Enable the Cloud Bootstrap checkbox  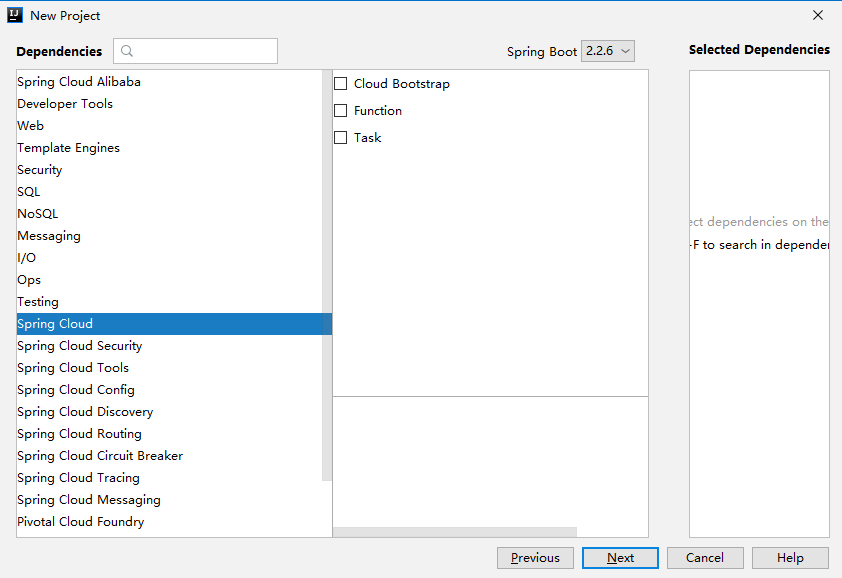click(340, 83)
